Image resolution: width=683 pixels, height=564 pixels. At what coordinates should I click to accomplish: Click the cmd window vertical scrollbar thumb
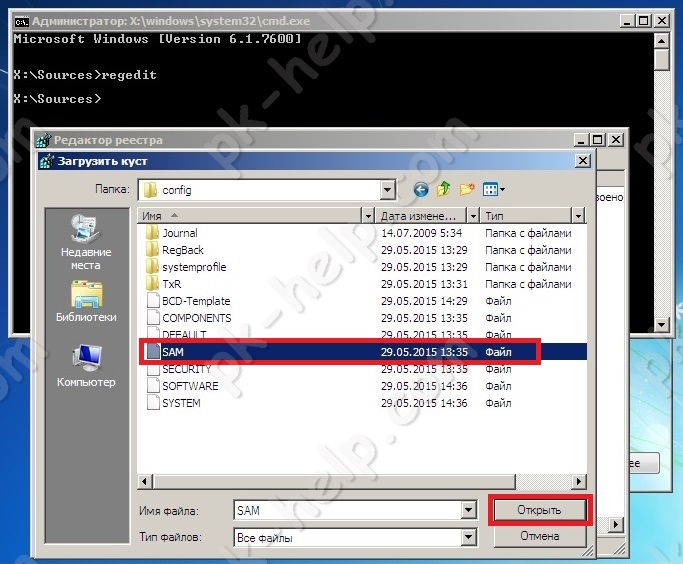pyautogui.click(x=662, y=60)
